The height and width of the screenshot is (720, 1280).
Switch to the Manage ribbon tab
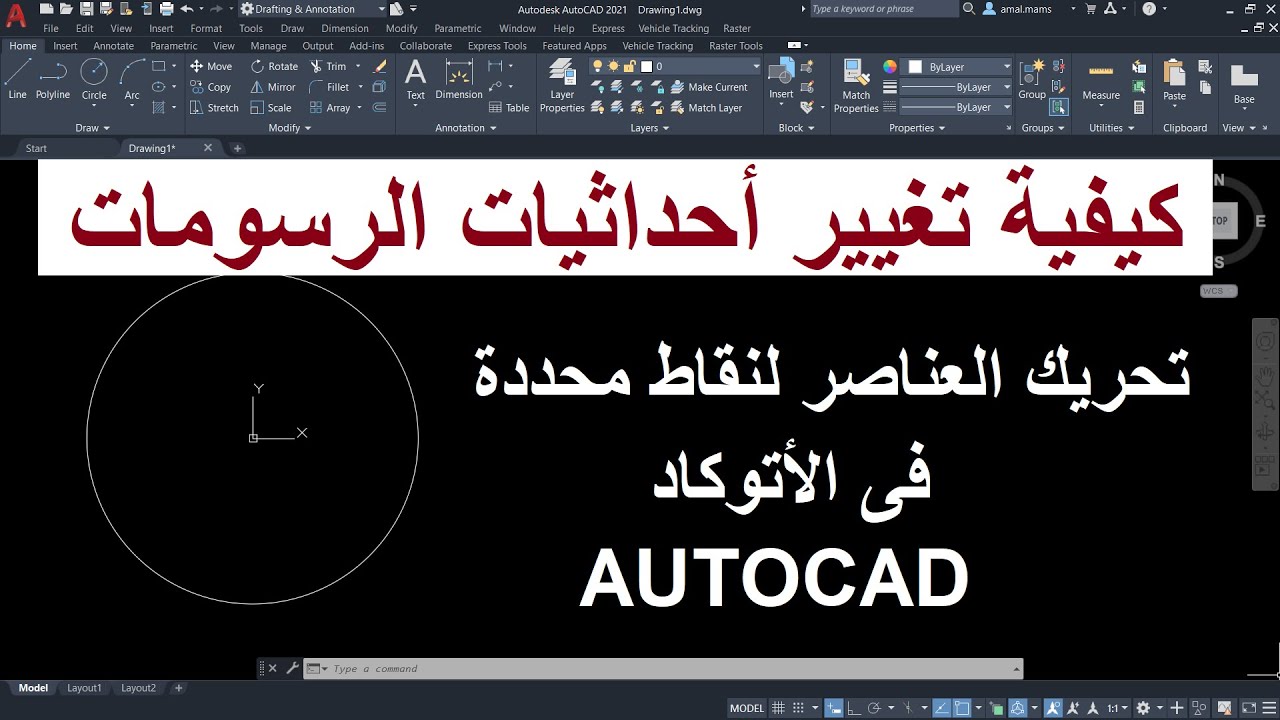click(268, 46)
